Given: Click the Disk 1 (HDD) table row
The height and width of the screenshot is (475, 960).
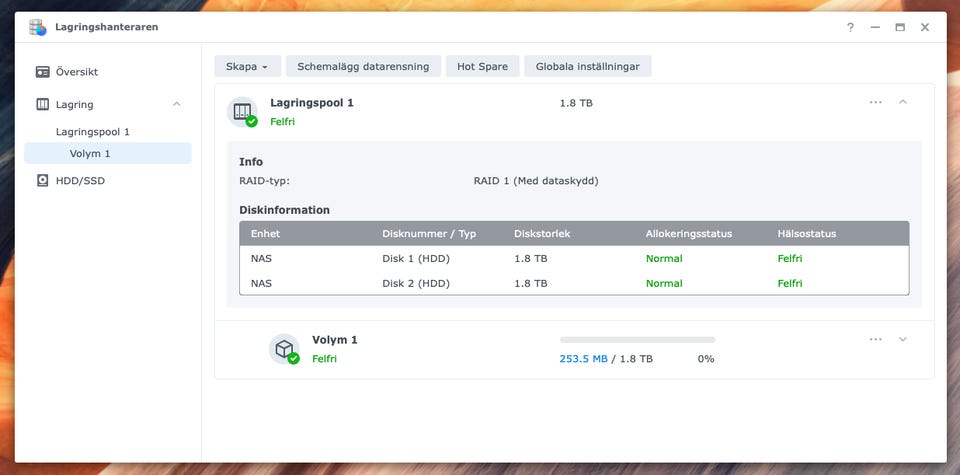Looking at the screenshot, I should tap(573, 258).
